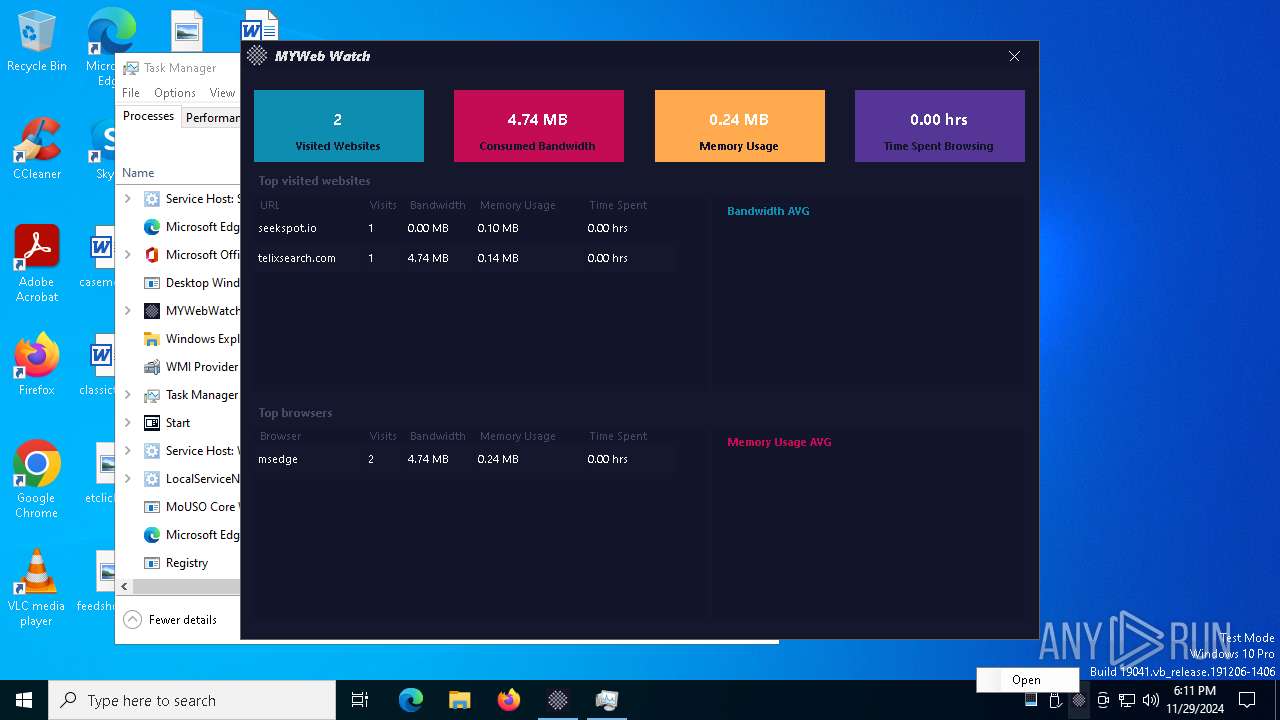This screenshot has width=1280, height=720.
Task: Expand the LocalServiceN process row
Action: tap(128, 479)
